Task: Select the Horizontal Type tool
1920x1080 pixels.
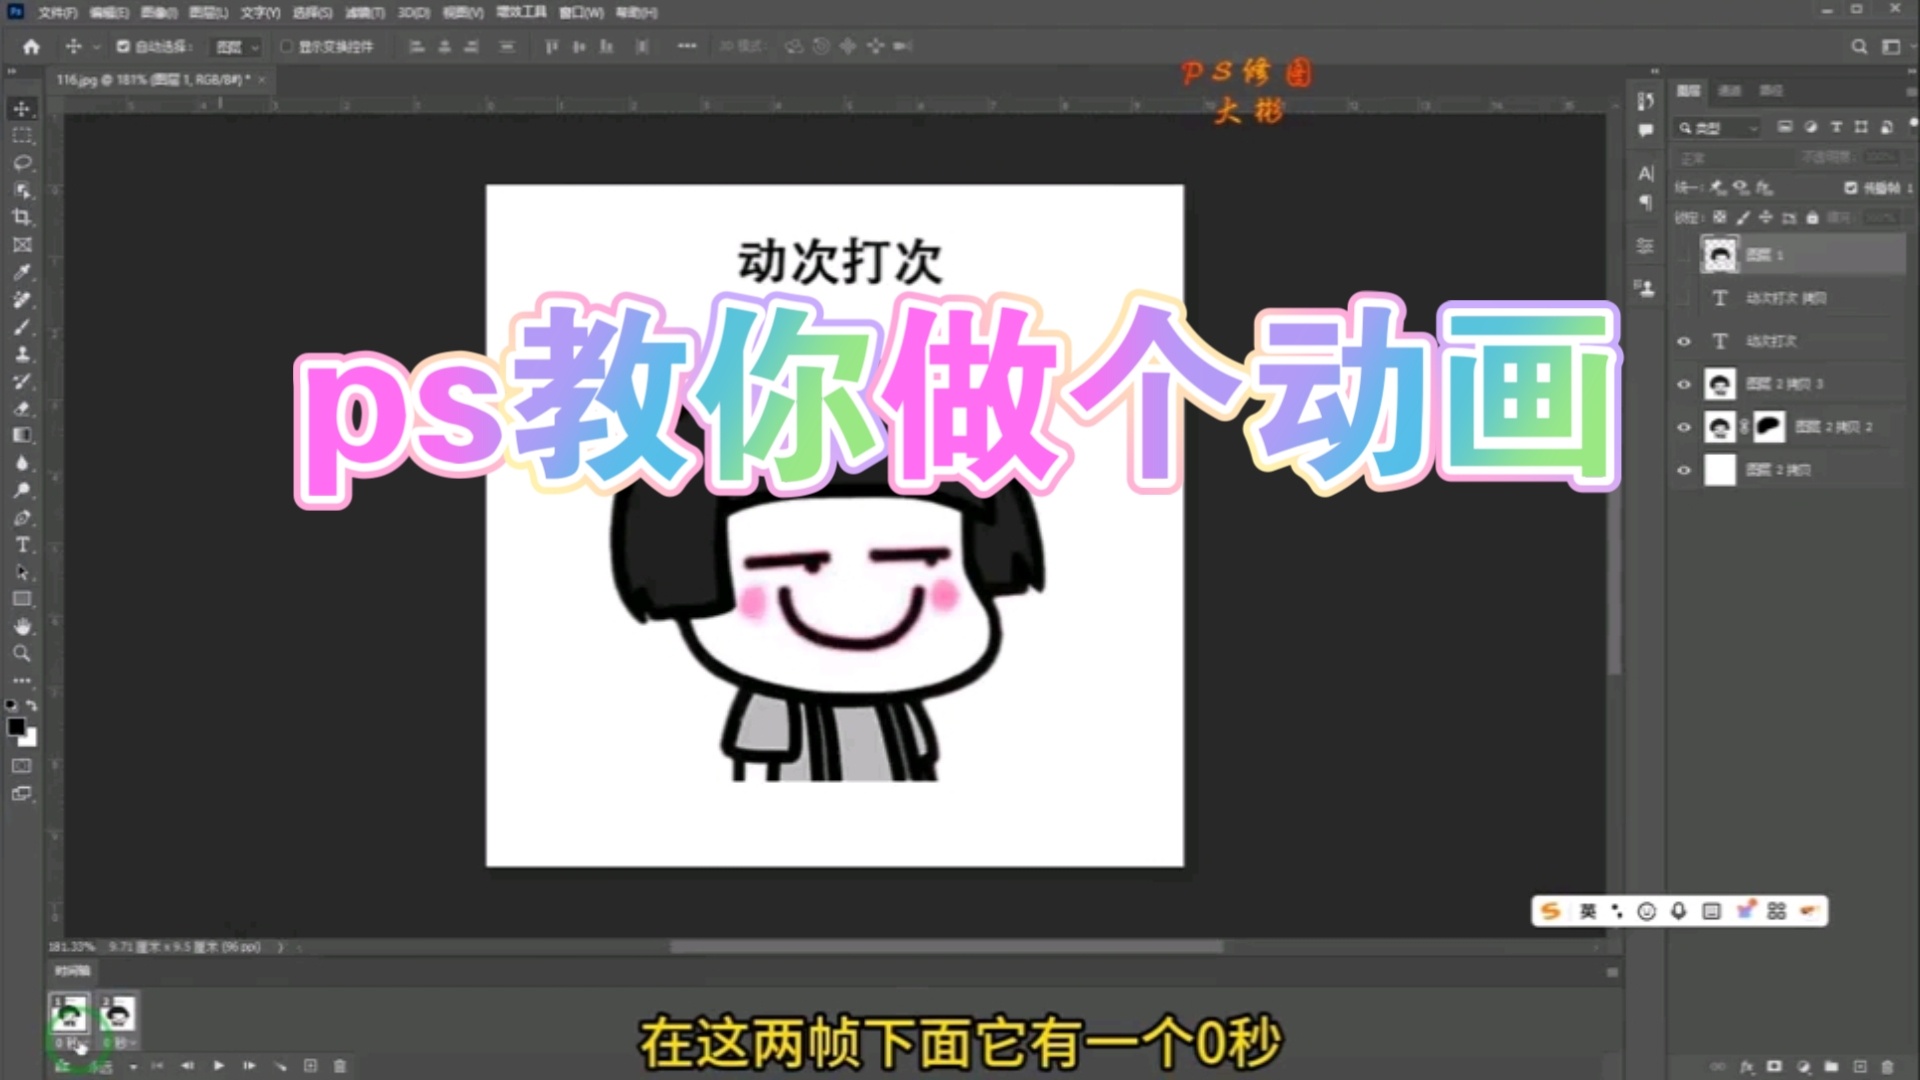Action: (22, 545)
